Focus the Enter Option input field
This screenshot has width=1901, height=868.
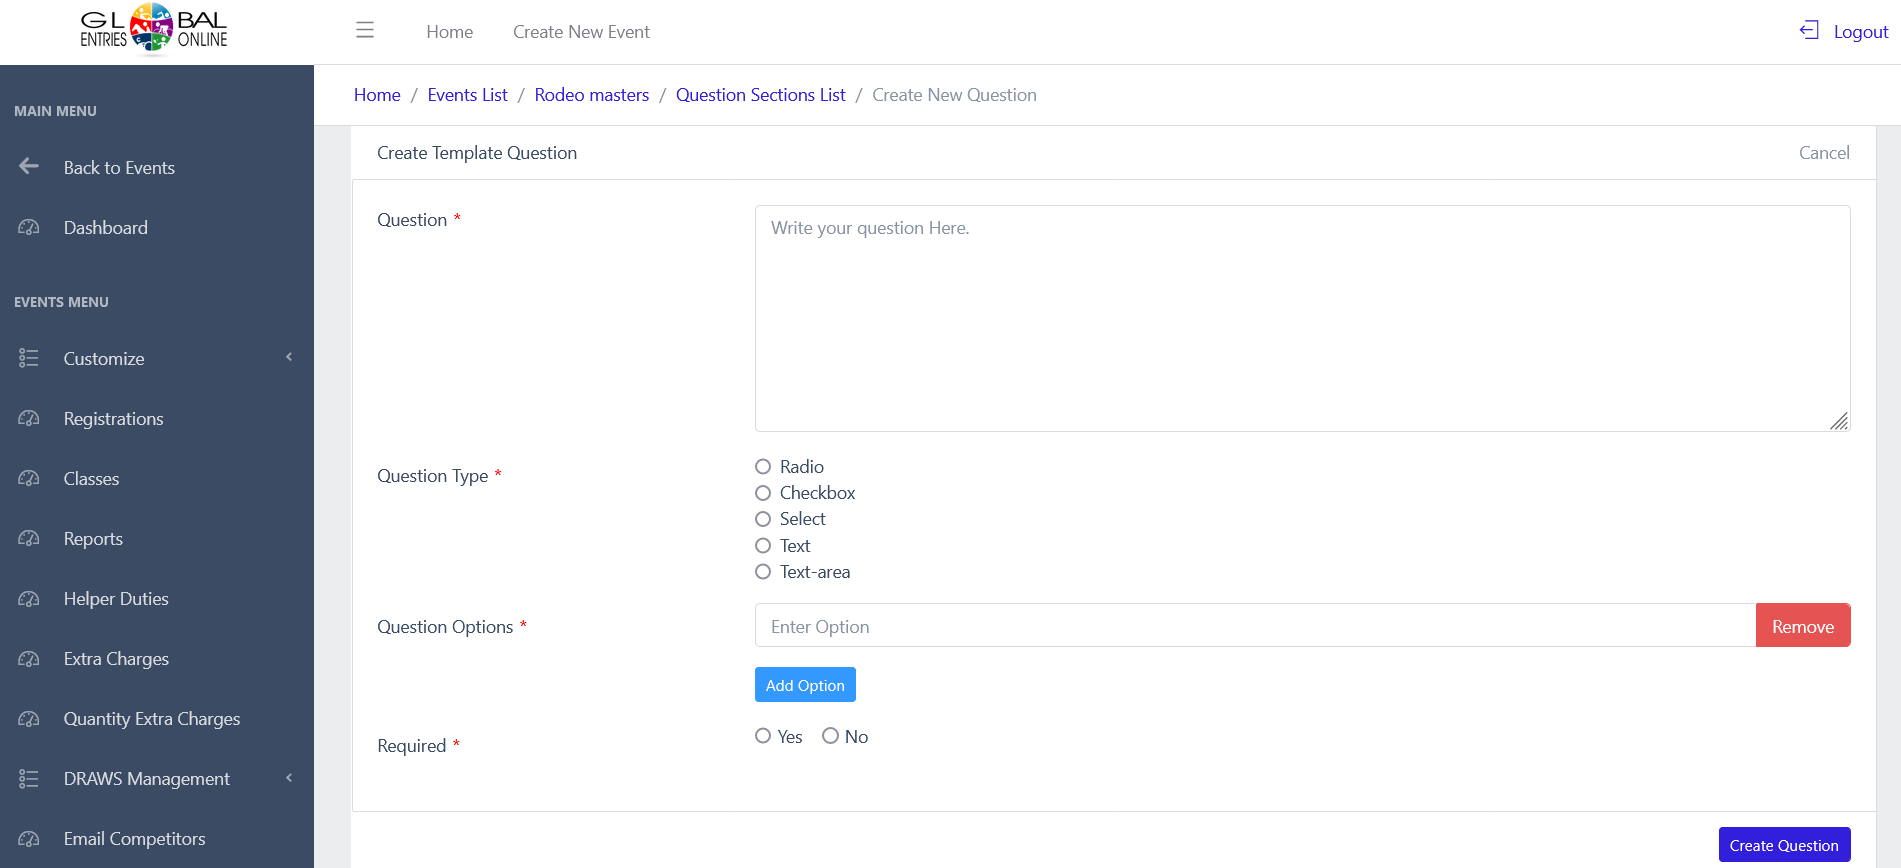[x=1254, y=626]
